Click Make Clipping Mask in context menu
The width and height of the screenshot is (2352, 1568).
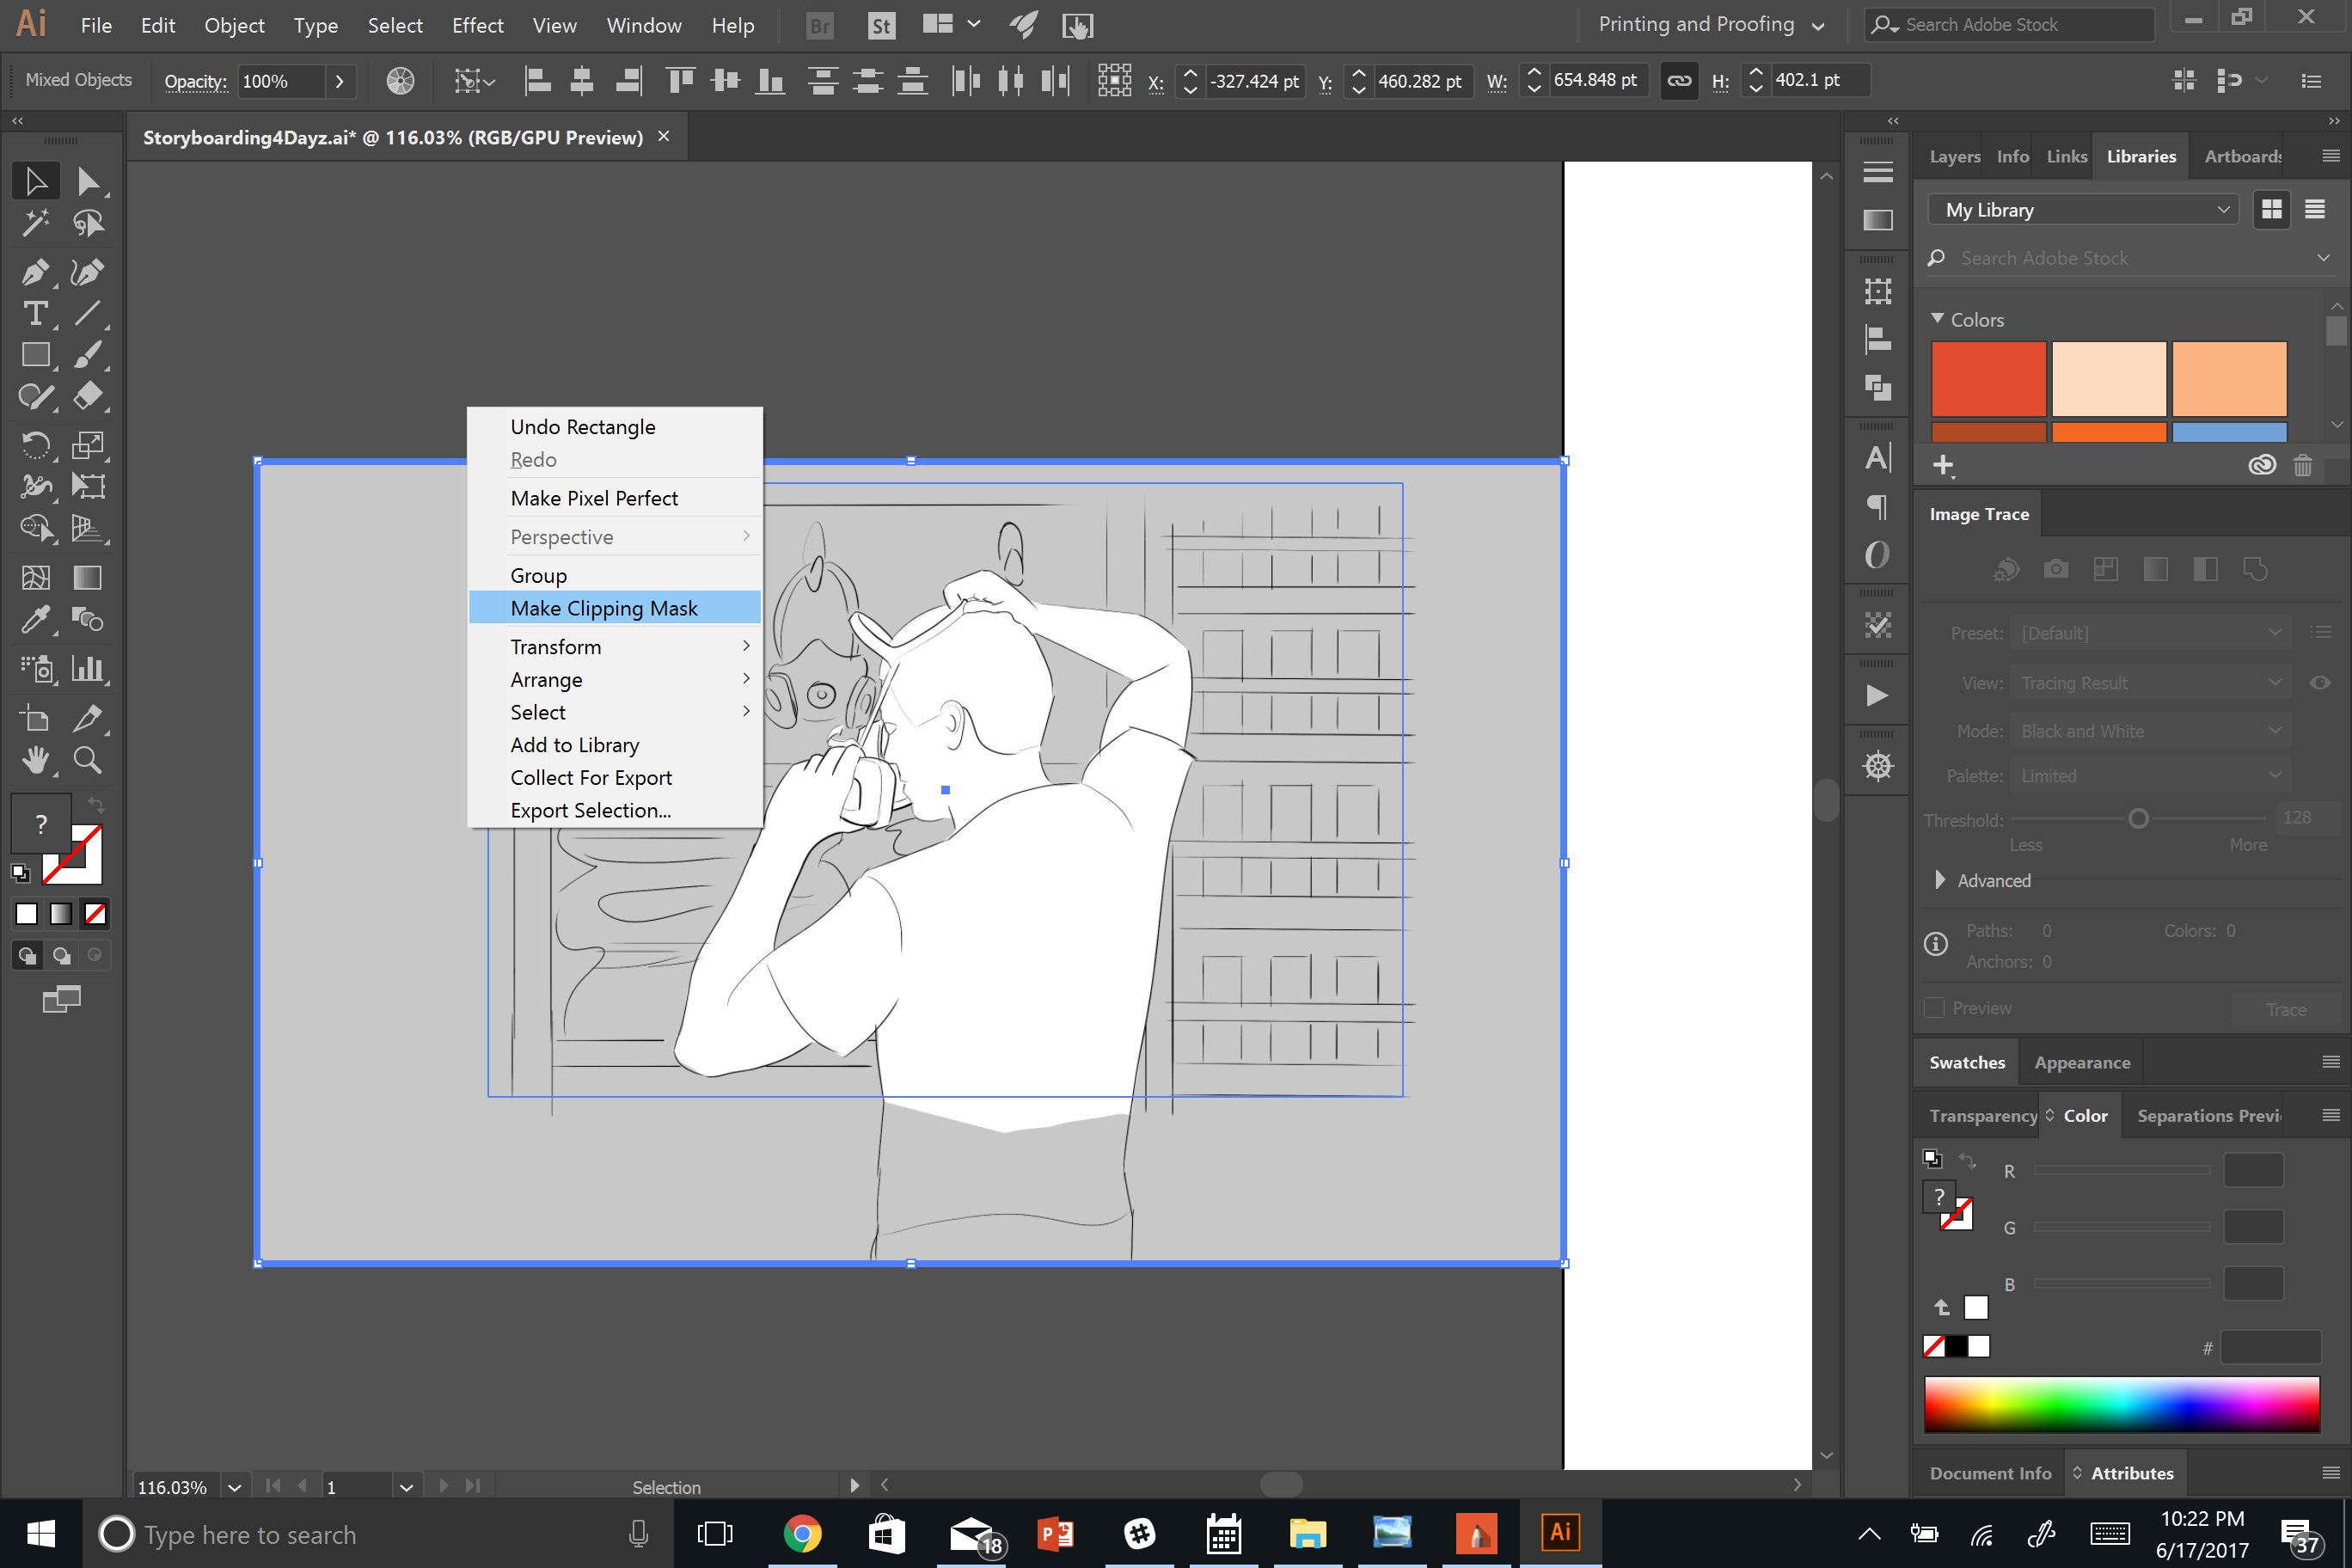coord(603,607)
